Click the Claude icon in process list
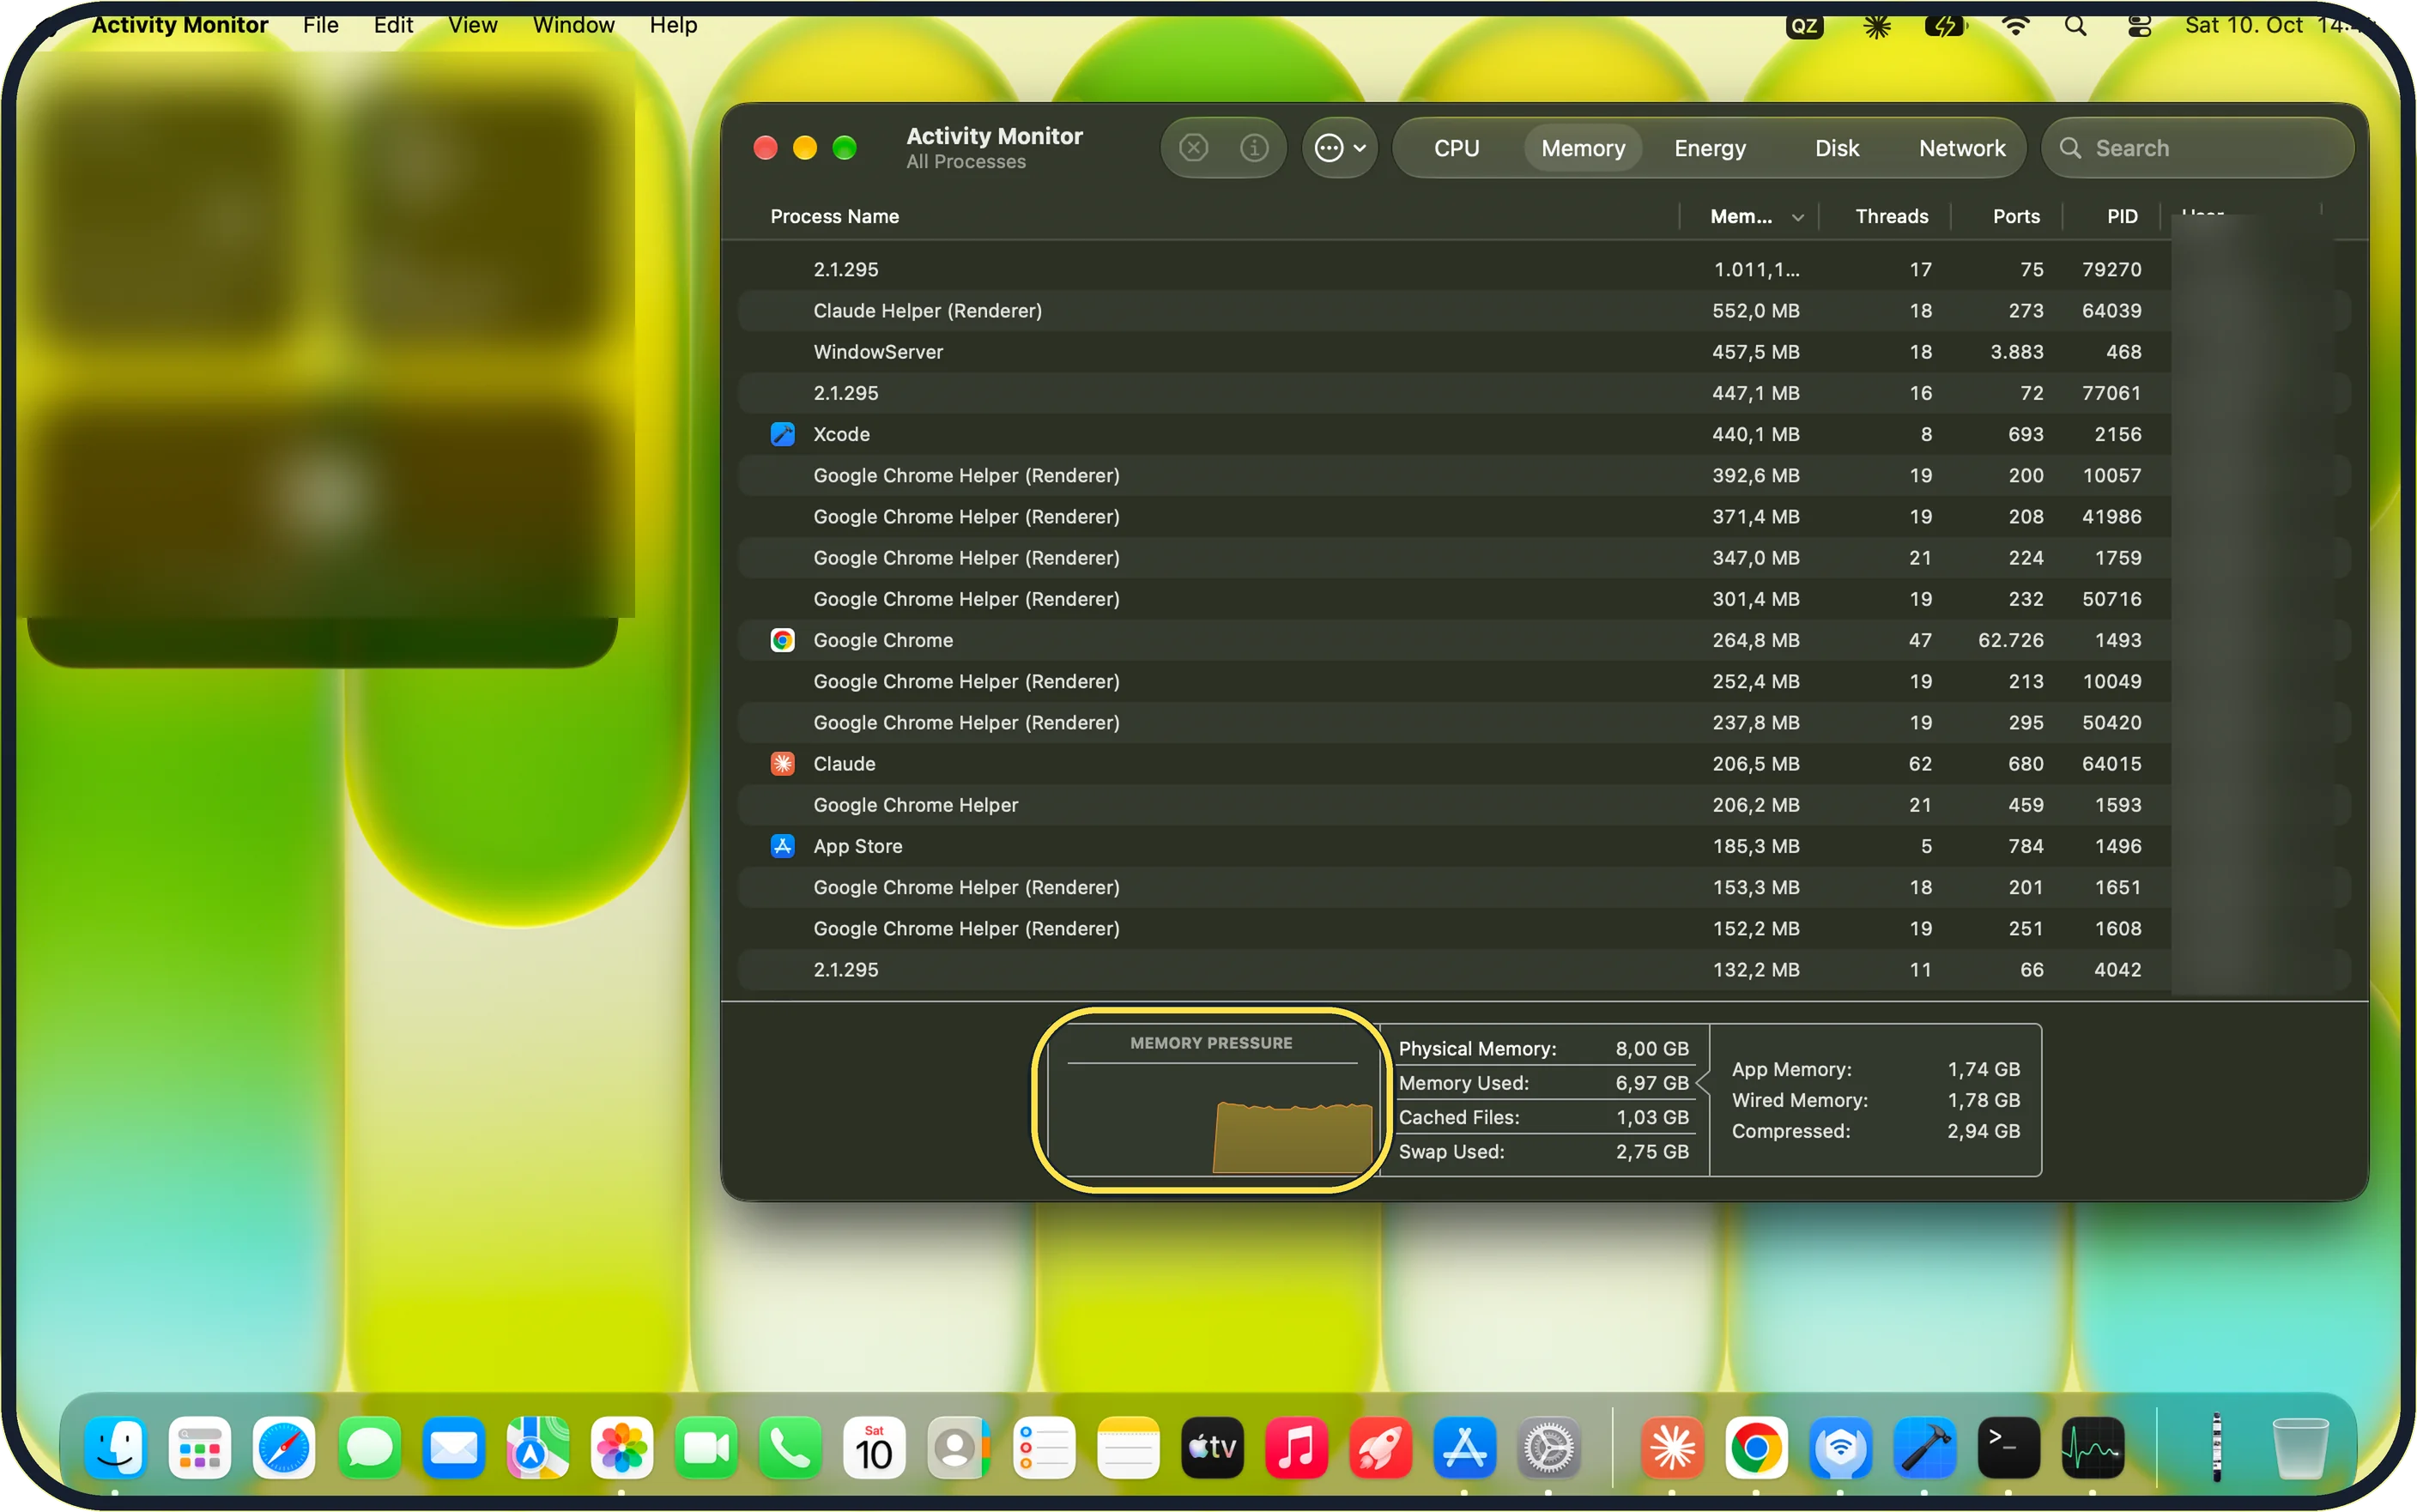2417x1512 pixels. [782, 764]
